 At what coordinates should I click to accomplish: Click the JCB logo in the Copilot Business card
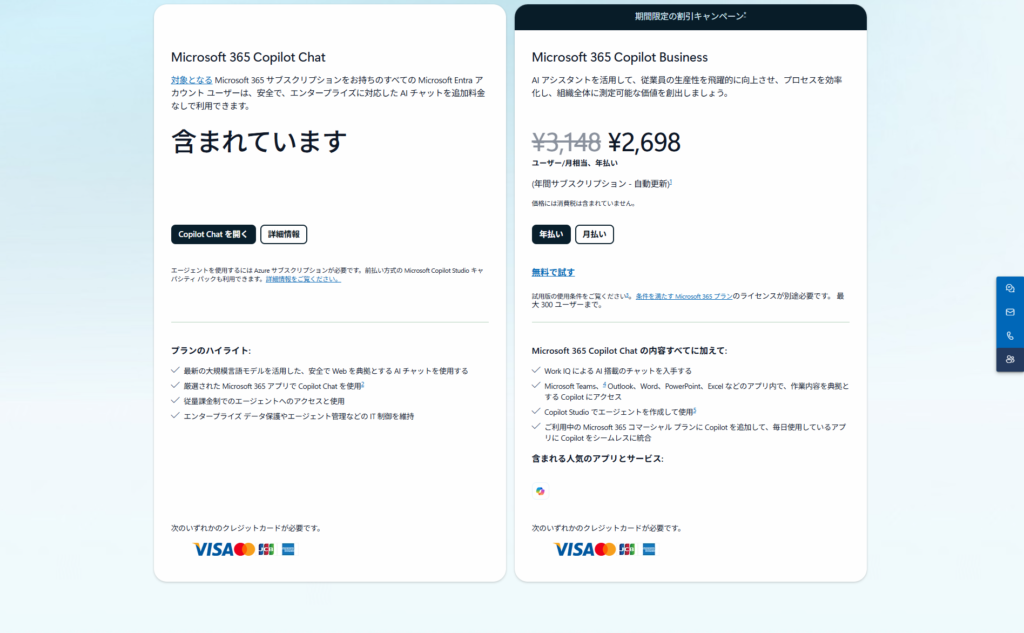click(x=627, y=549)
